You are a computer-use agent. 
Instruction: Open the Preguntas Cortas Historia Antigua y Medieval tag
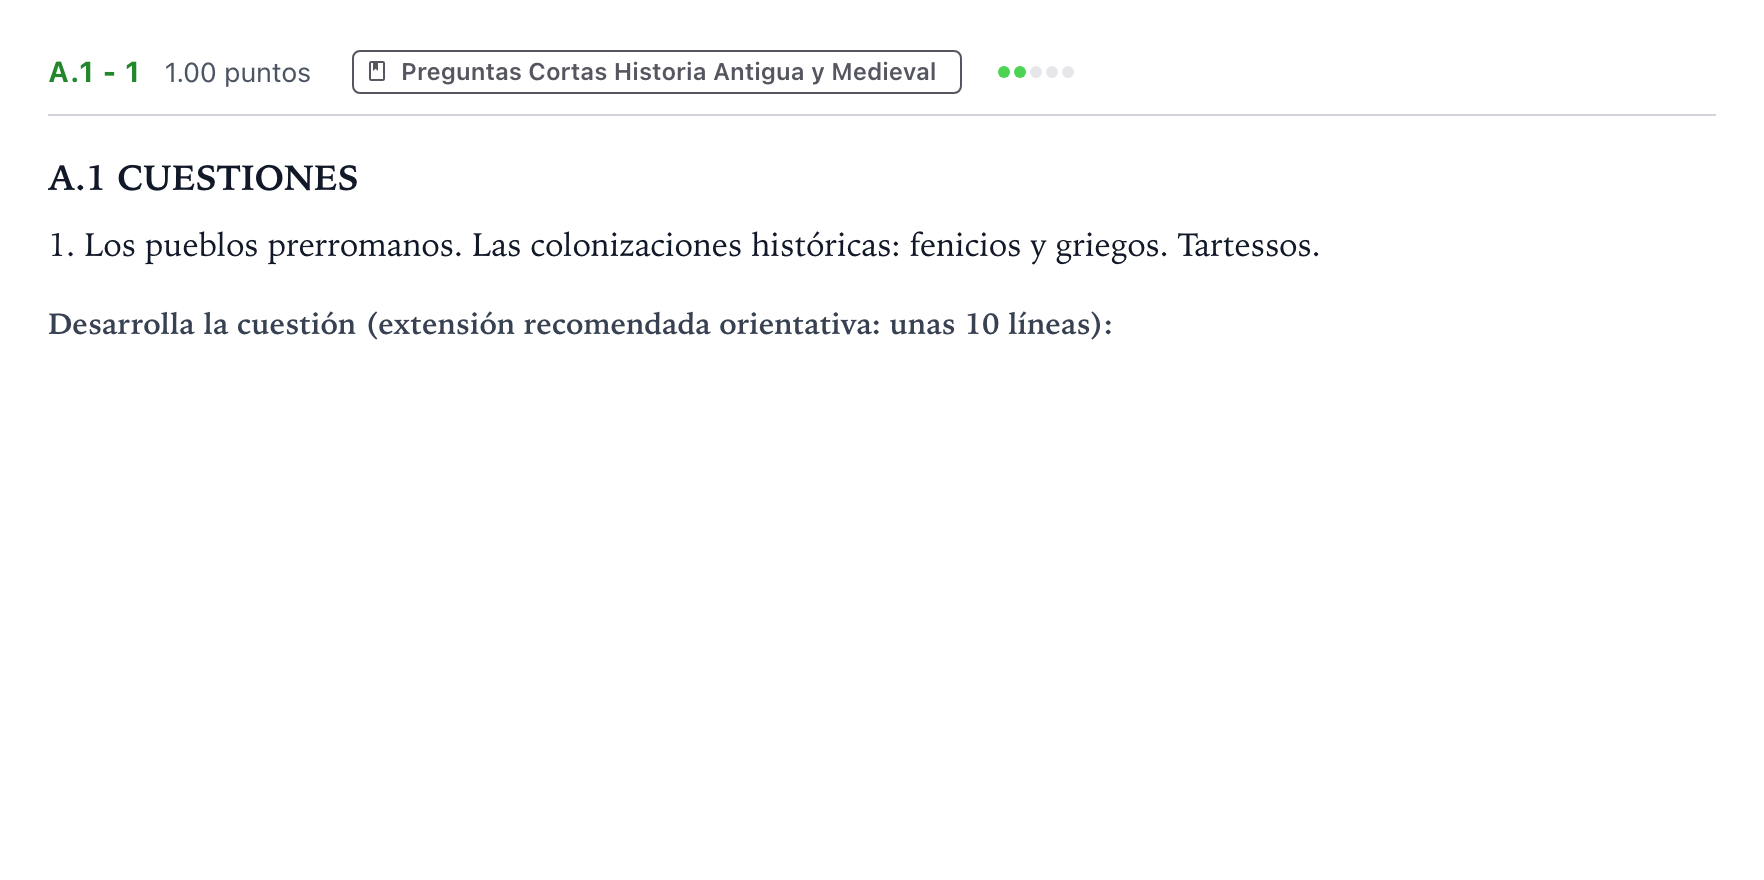pos(656,72)
